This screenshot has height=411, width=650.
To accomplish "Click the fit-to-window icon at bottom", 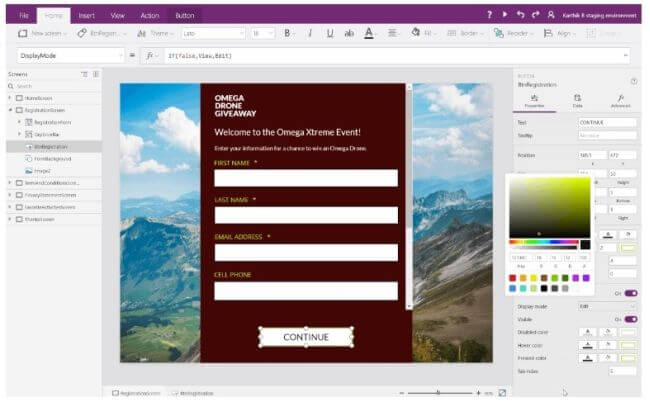I will click(502, 393).
